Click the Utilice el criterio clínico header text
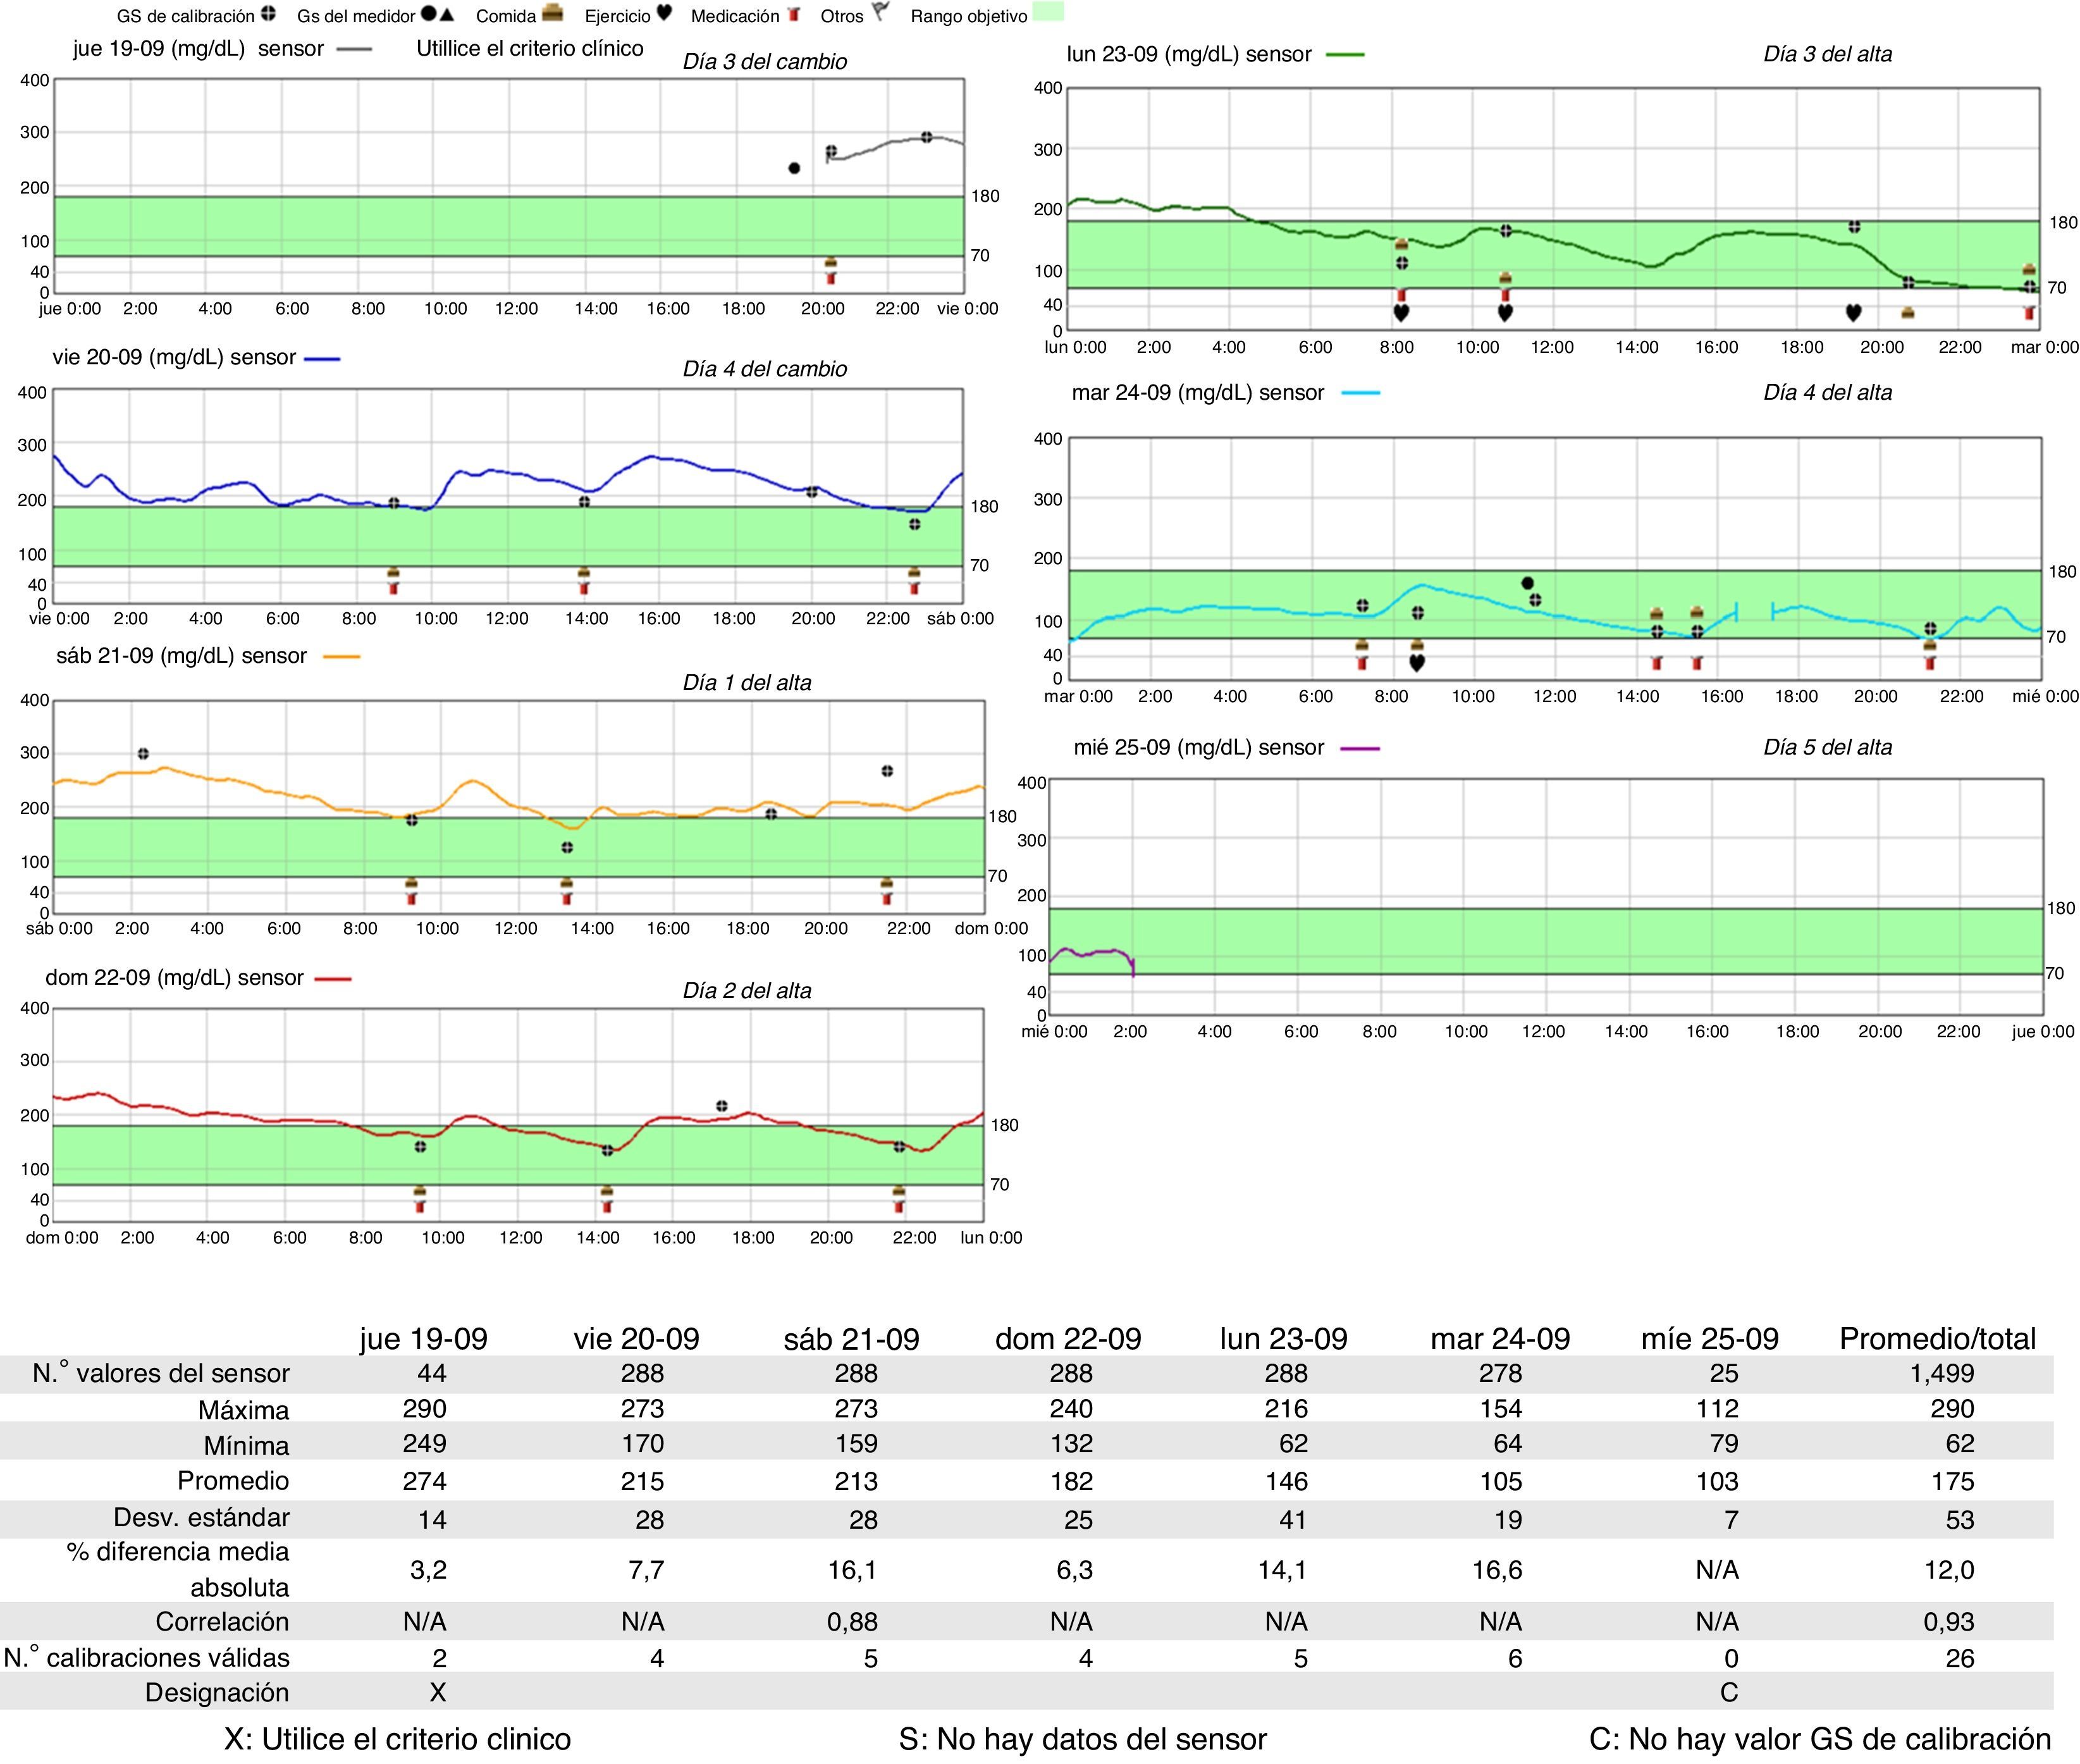The width and height of the screenshot is (2080, 1764). tap(529, 48)
